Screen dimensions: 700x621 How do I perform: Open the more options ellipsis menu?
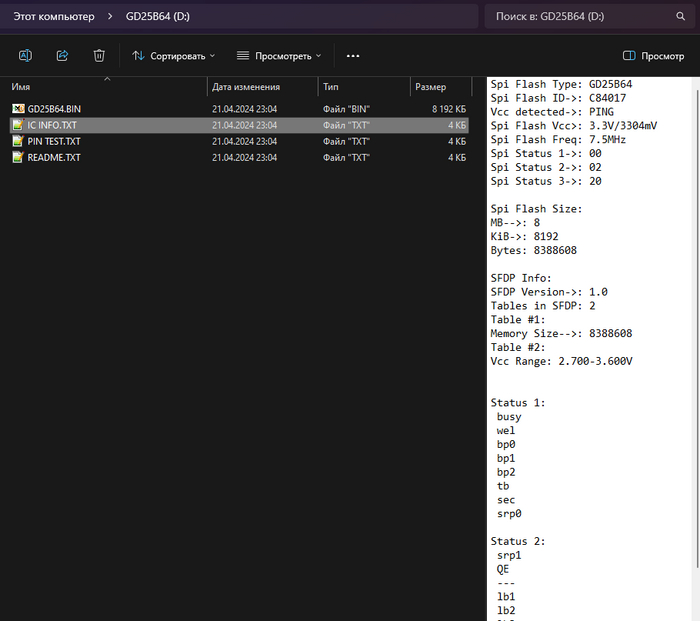pyautogui.click(x=352, y=56)
